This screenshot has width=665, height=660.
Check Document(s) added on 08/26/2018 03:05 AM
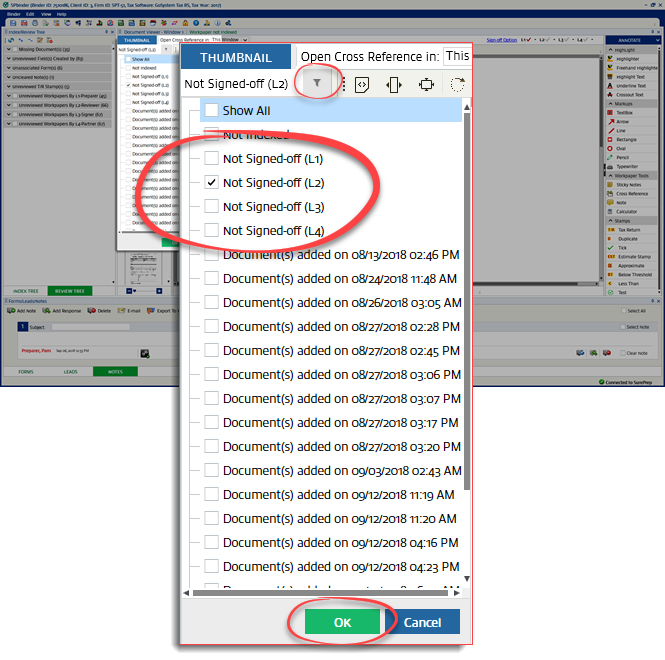point(211,302)
